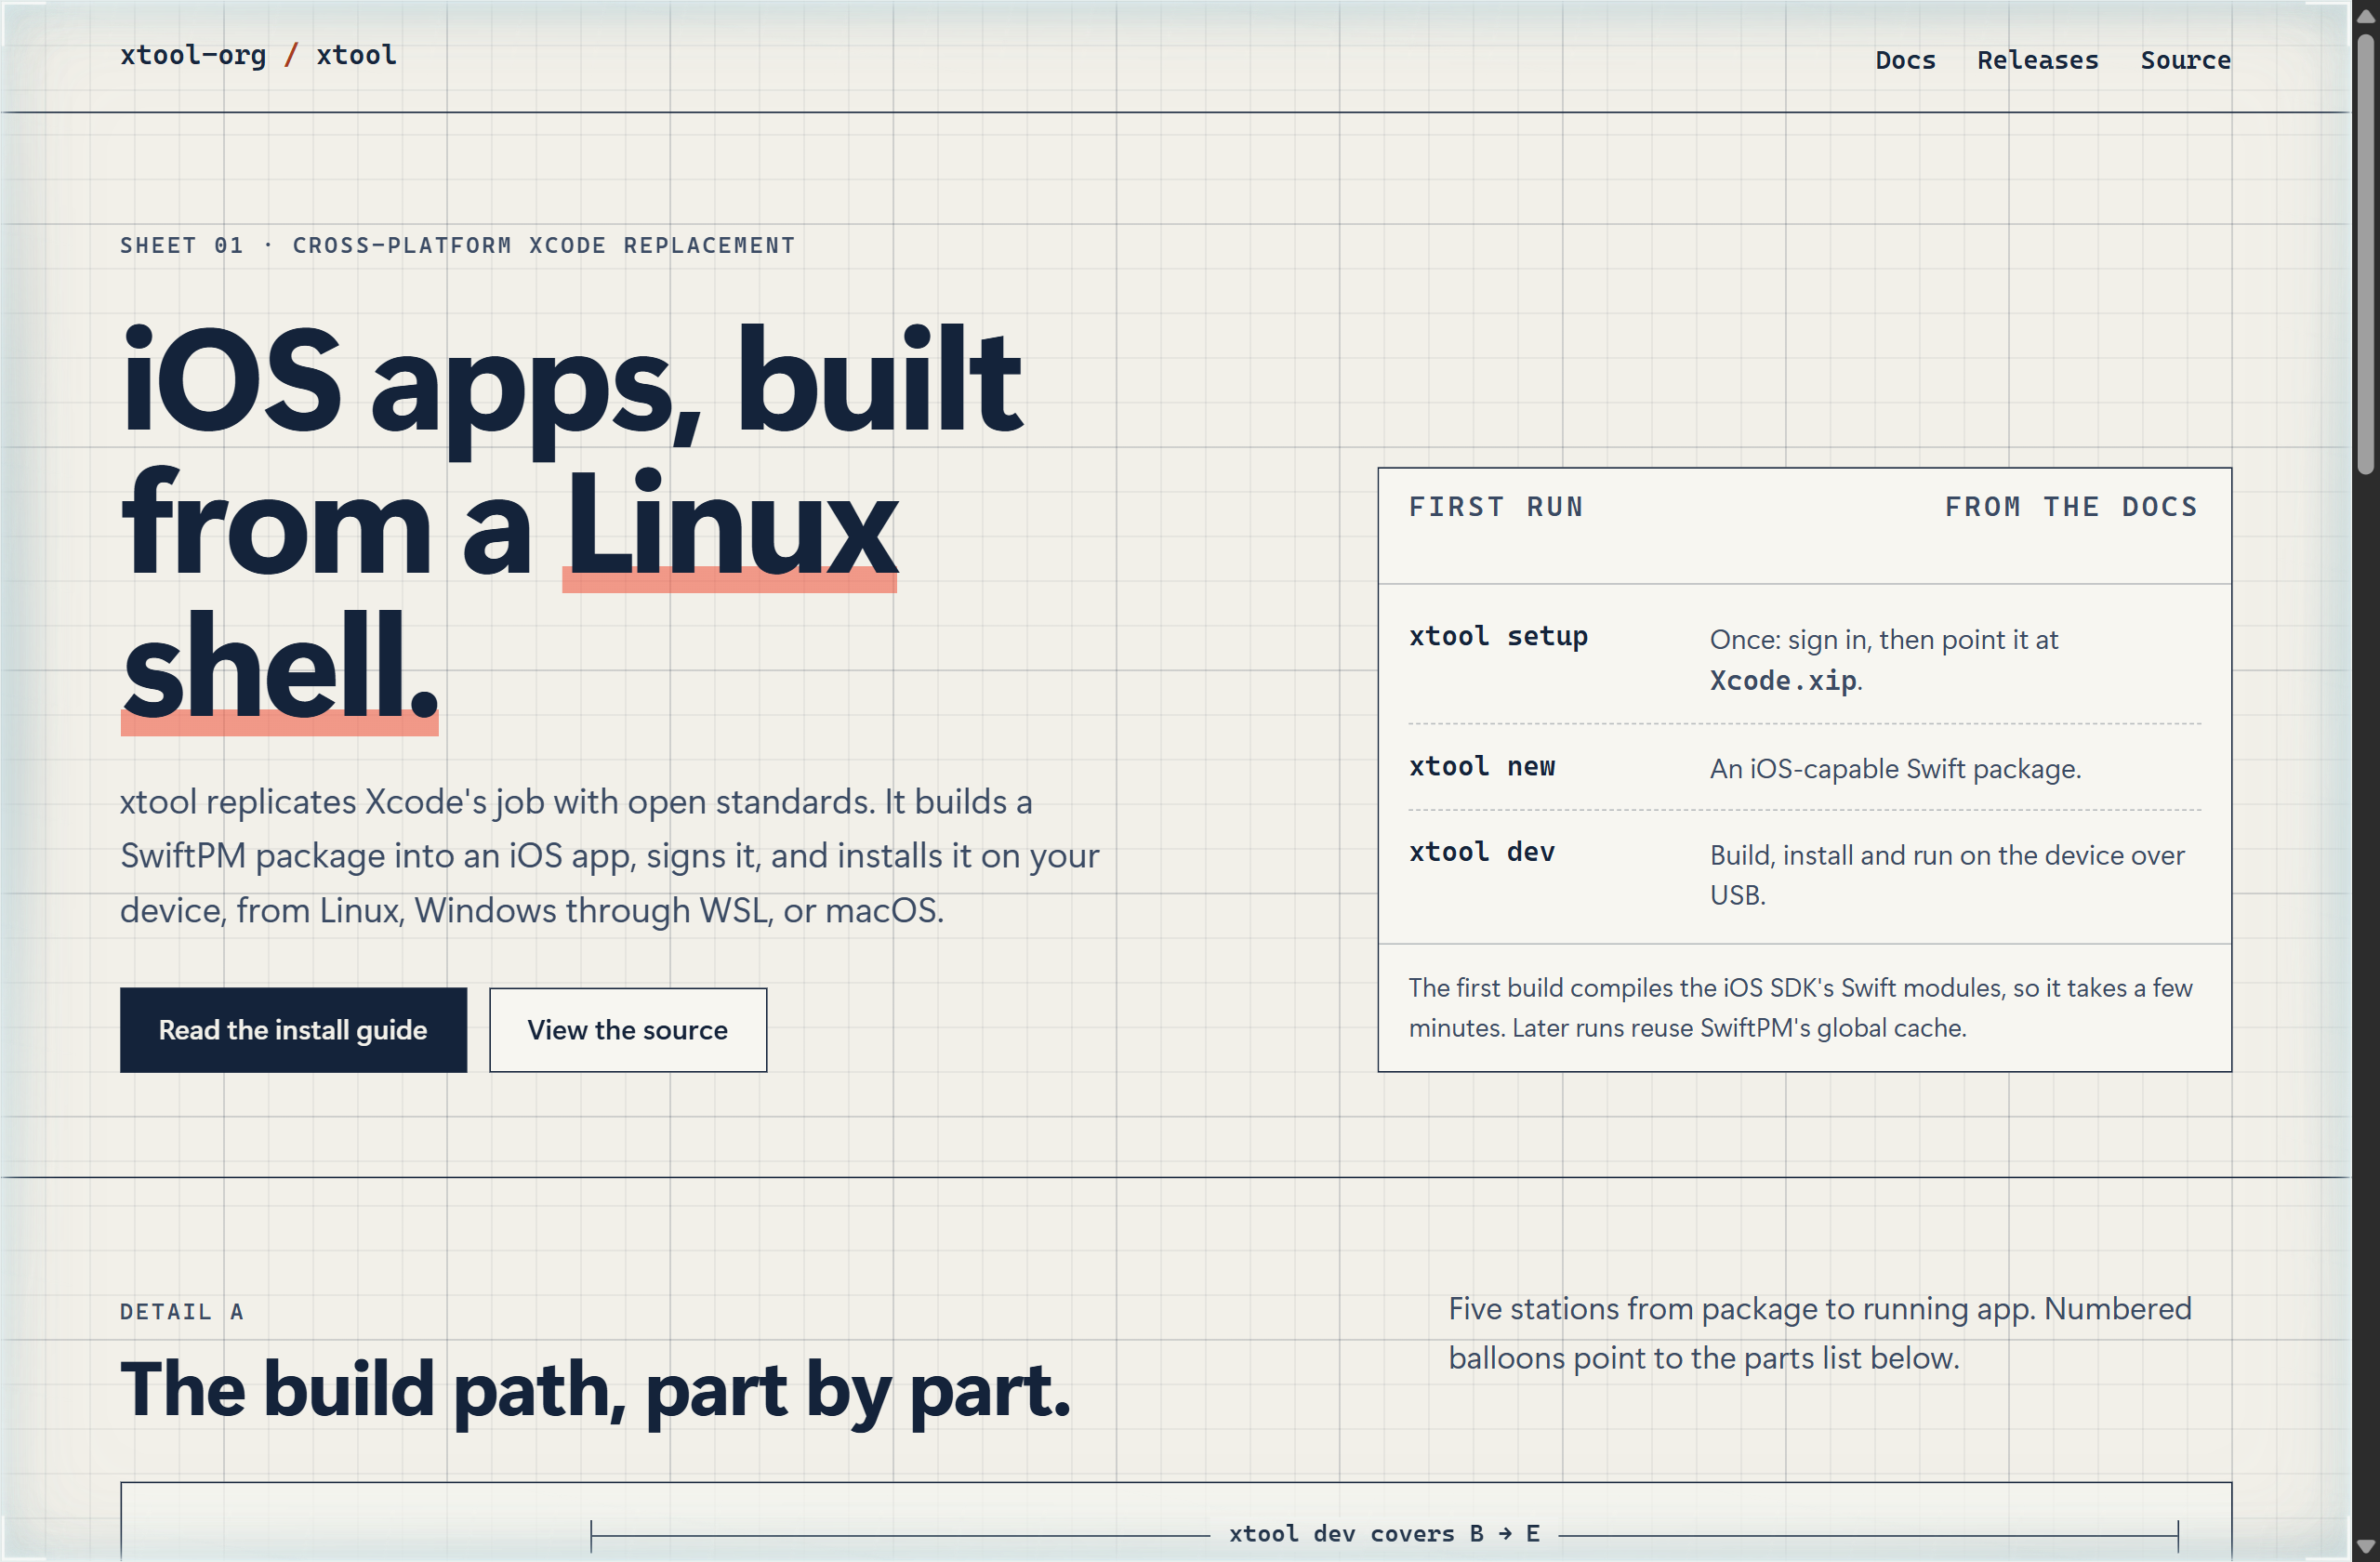Image resolution: width=2380 pixels, height=1562 pixels.
Task: Click the xtool dev command text
Action: pyautogui.click(x=1482, y=852)
